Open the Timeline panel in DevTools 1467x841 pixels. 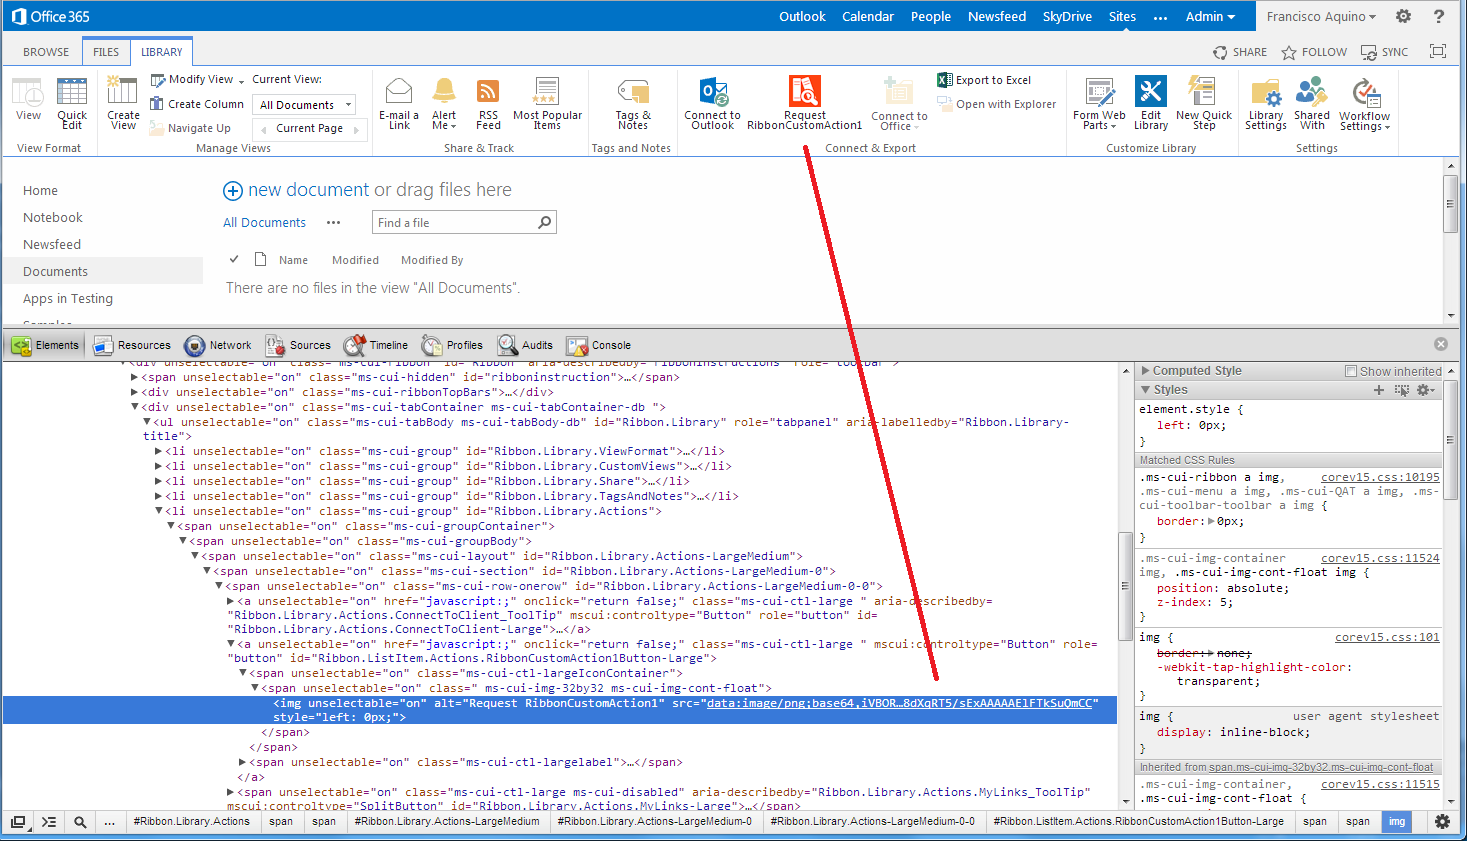376,345
